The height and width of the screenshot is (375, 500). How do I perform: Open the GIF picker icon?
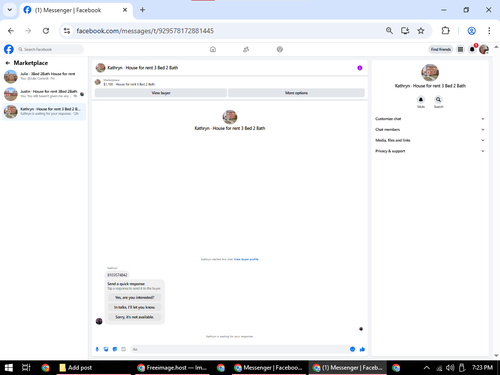pos(123,349)
